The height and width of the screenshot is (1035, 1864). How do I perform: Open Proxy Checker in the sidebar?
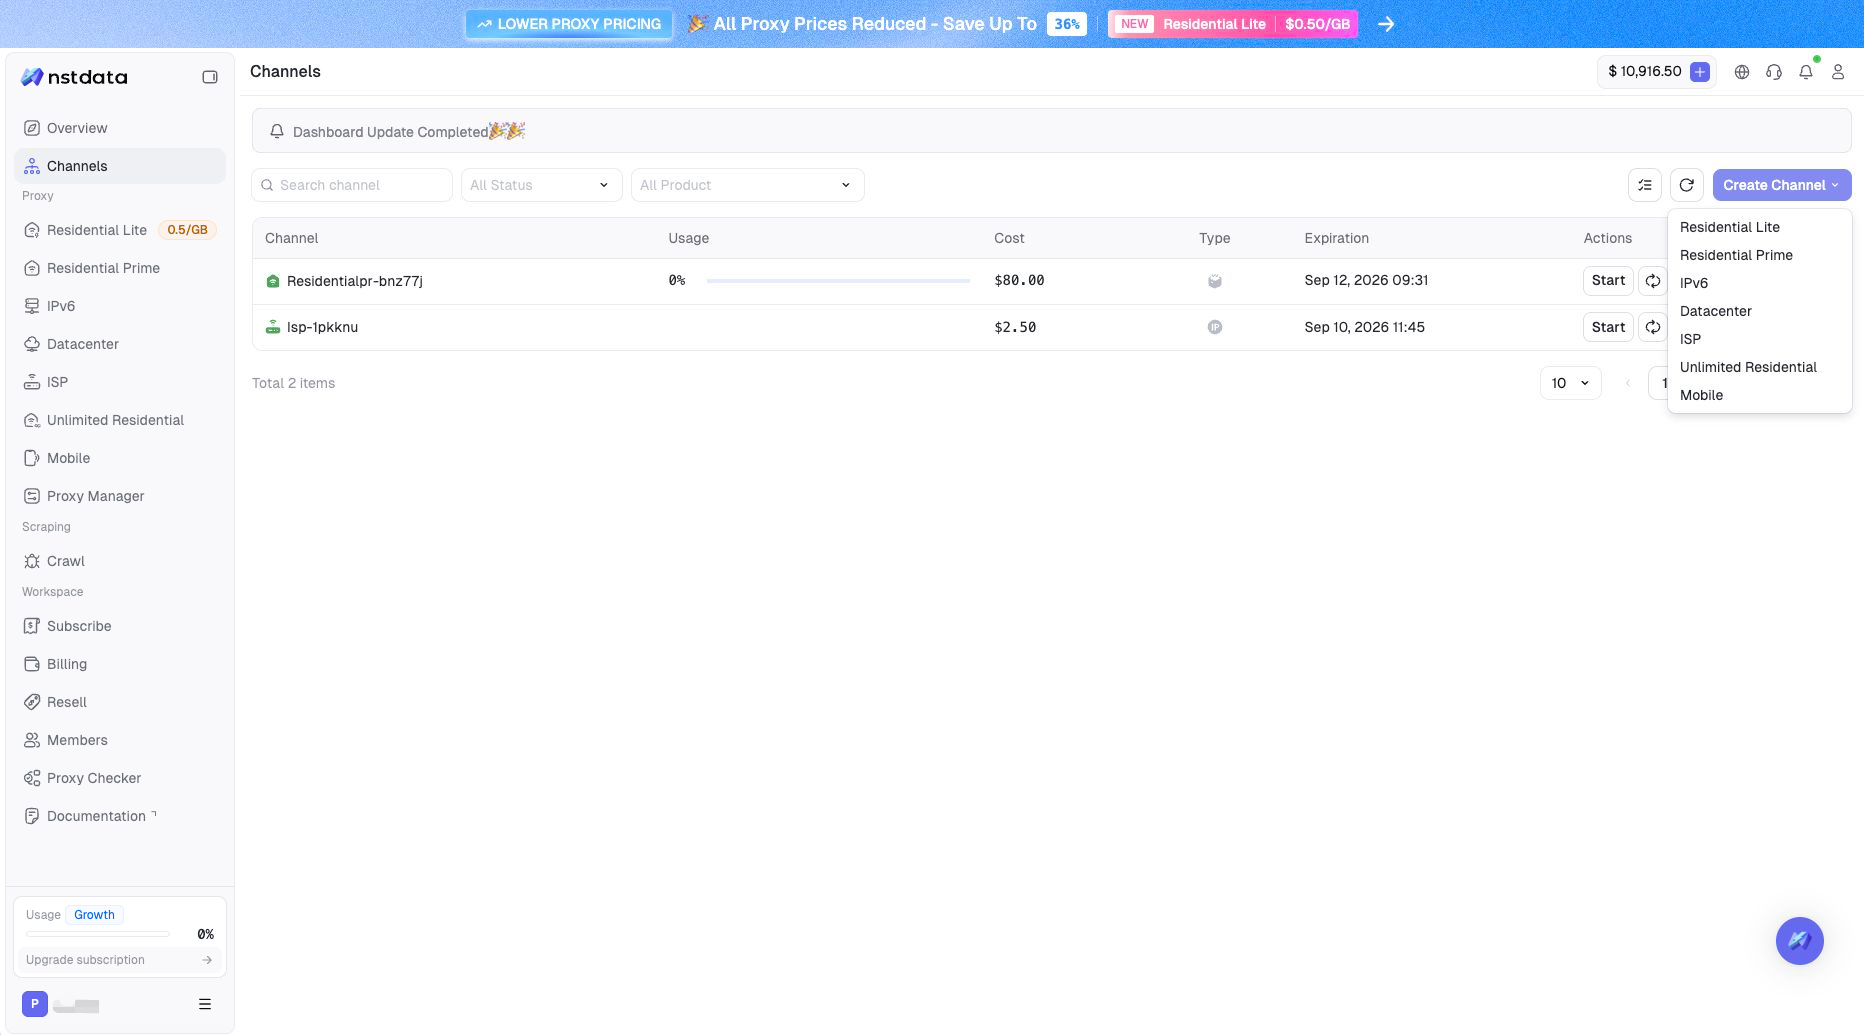pos(120,778)
